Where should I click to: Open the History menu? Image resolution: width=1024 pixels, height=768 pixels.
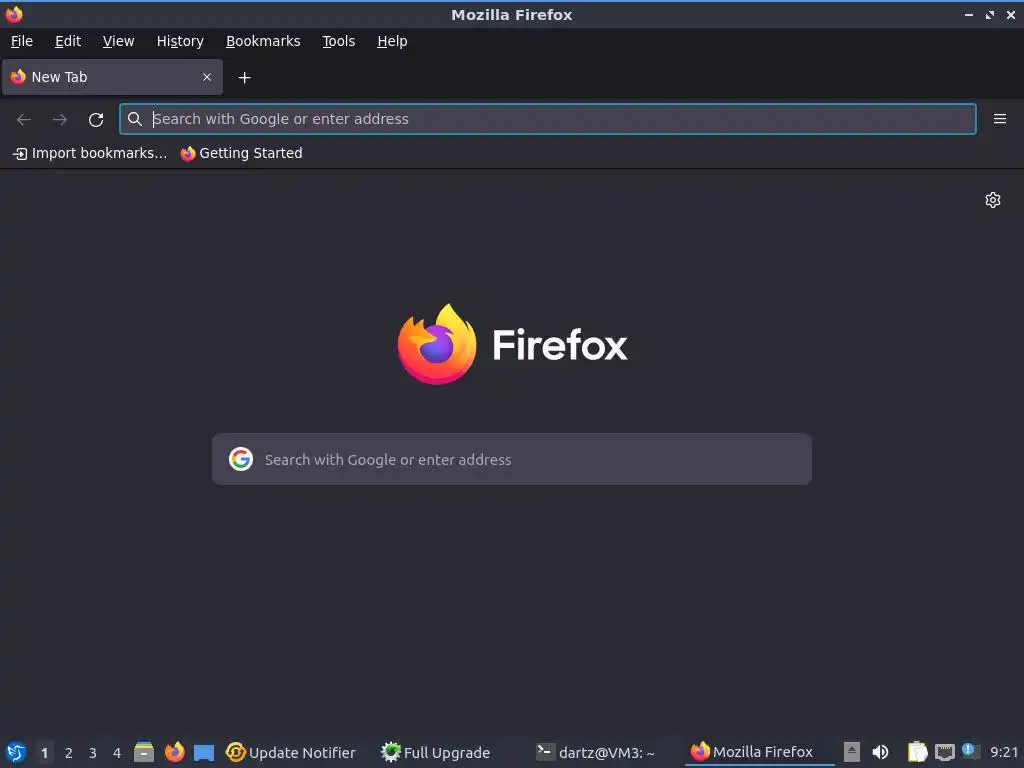pyautogui.click(x=180, y=41)
